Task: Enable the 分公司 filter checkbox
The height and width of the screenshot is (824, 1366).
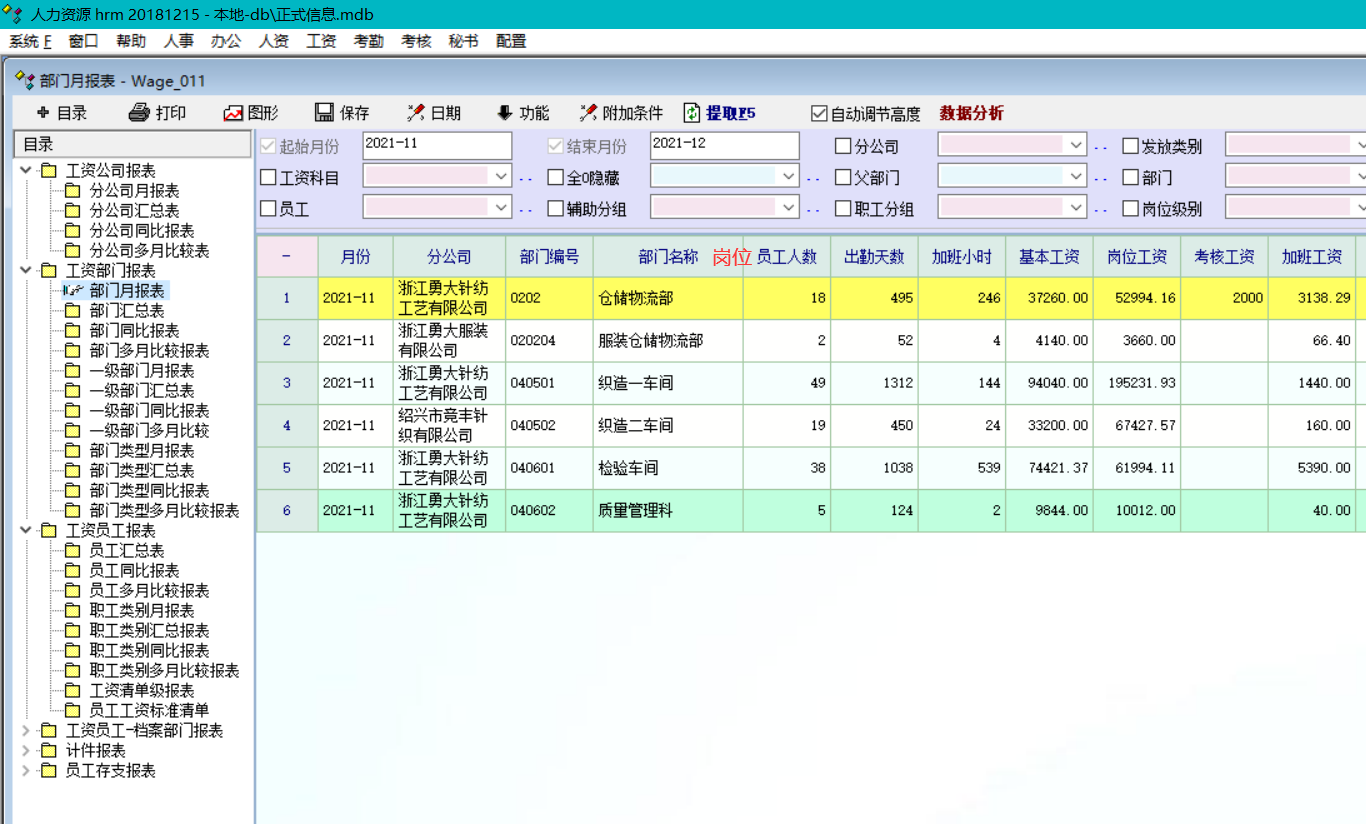Action: coord(843,146)
